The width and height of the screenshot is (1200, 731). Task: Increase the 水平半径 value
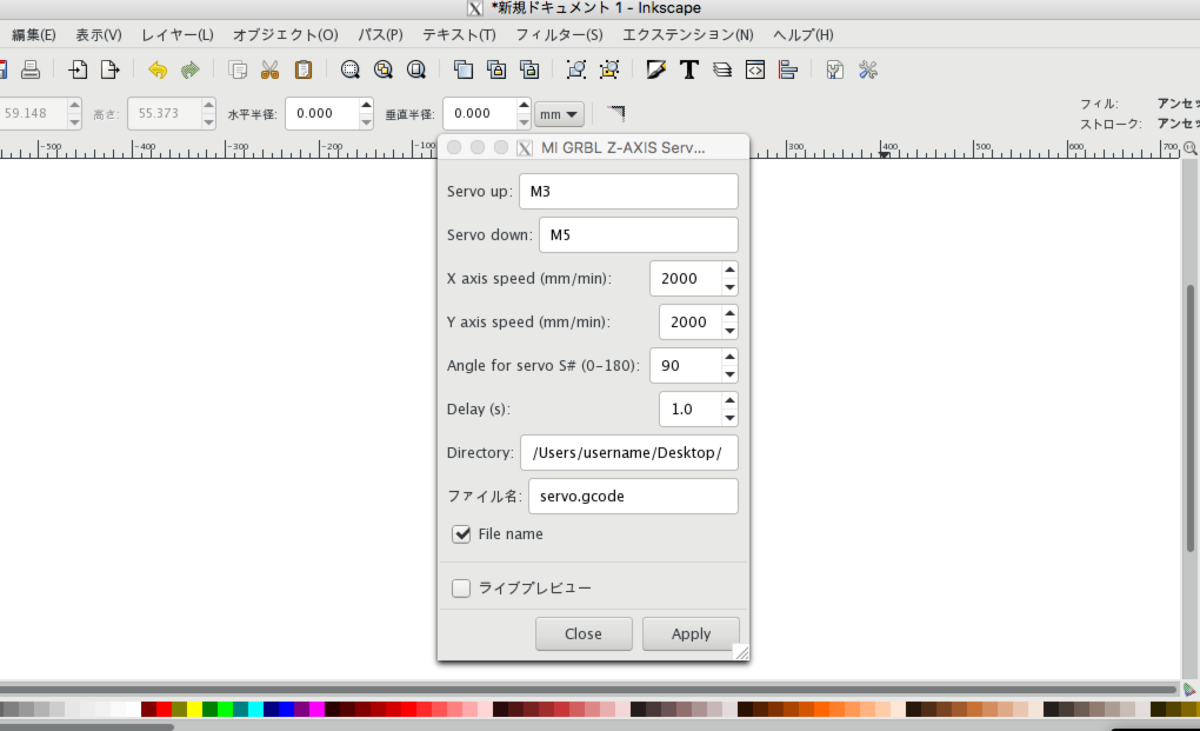(x=366, y=105)
